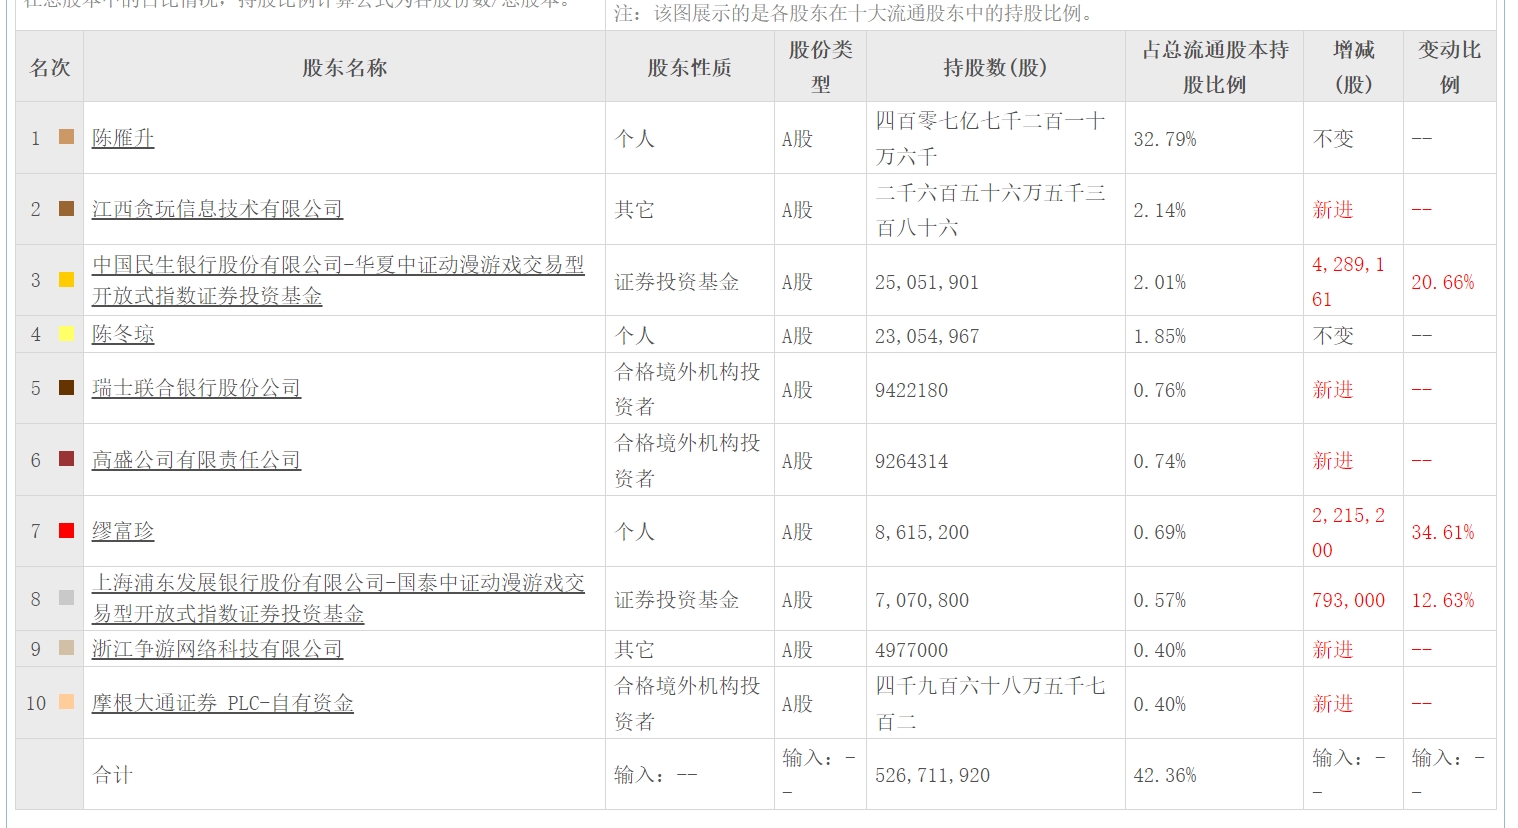
Task: Open shareholder link 浙江争游网络科技有限公司
Action: (217, 649)
